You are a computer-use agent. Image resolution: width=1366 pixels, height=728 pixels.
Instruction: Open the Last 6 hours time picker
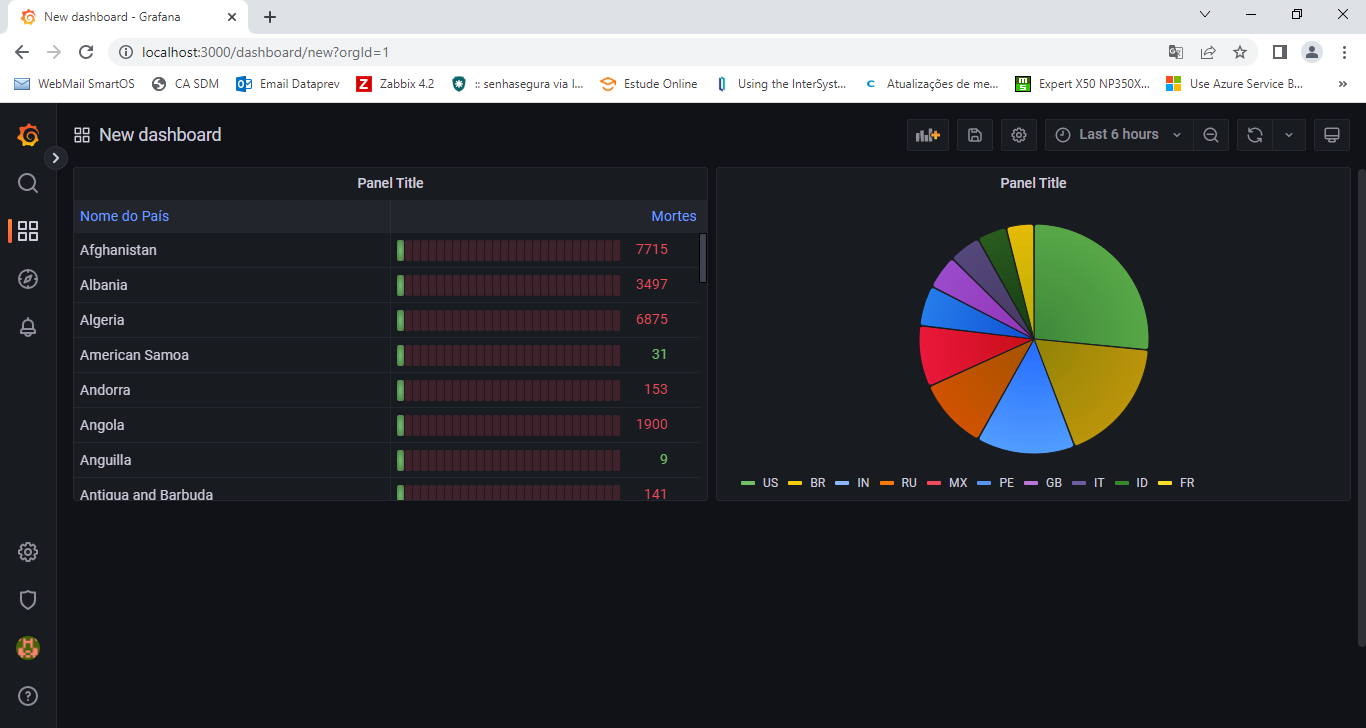[1118, 135]
